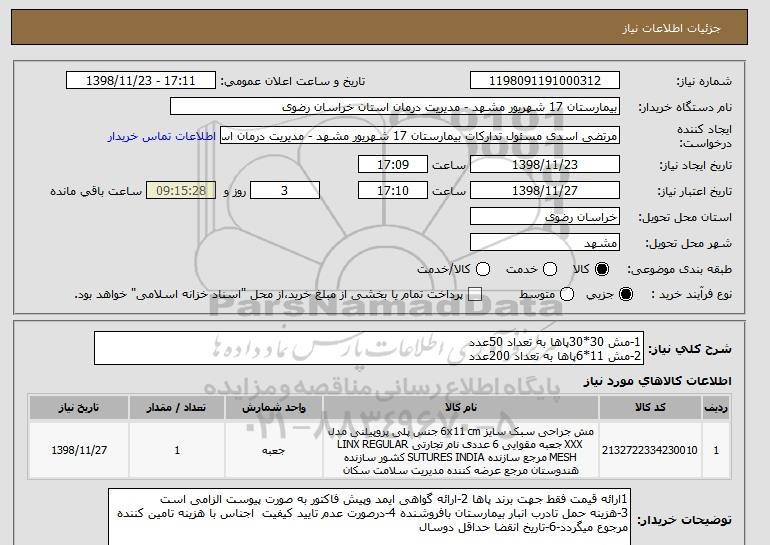Image resolution: width=770 pixels, height=545 pixels.
Task: Click the واحد شمارش column header
Action: click(274, 408)
